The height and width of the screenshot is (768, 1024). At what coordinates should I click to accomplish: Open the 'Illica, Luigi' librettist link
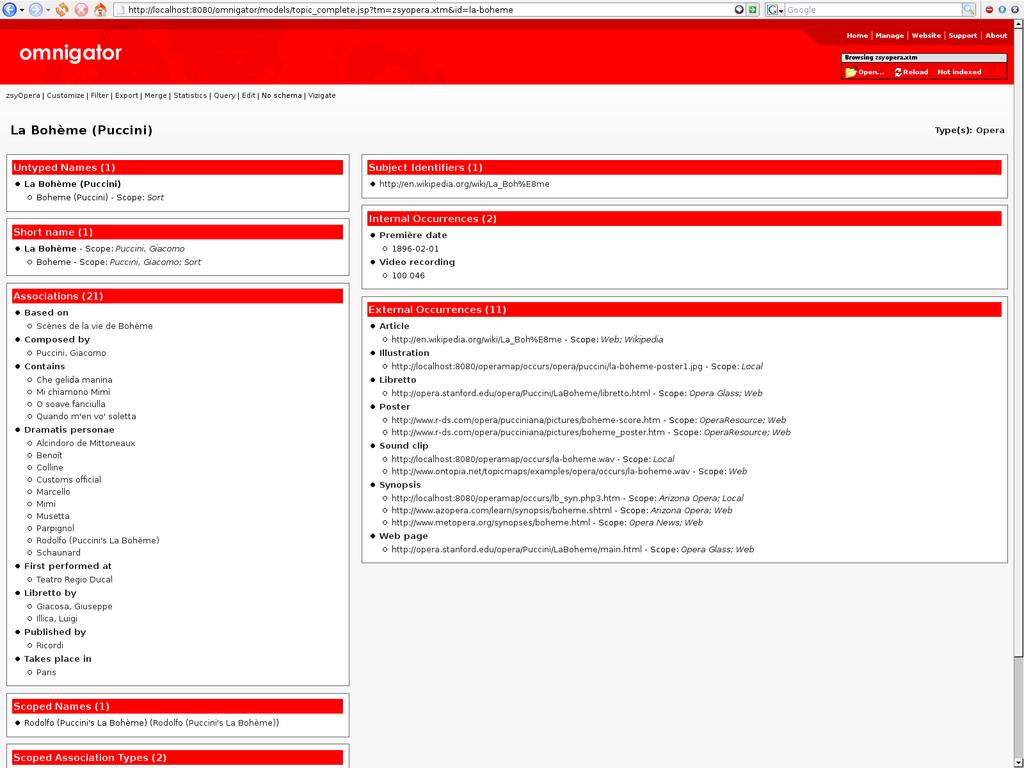point(57,618)
